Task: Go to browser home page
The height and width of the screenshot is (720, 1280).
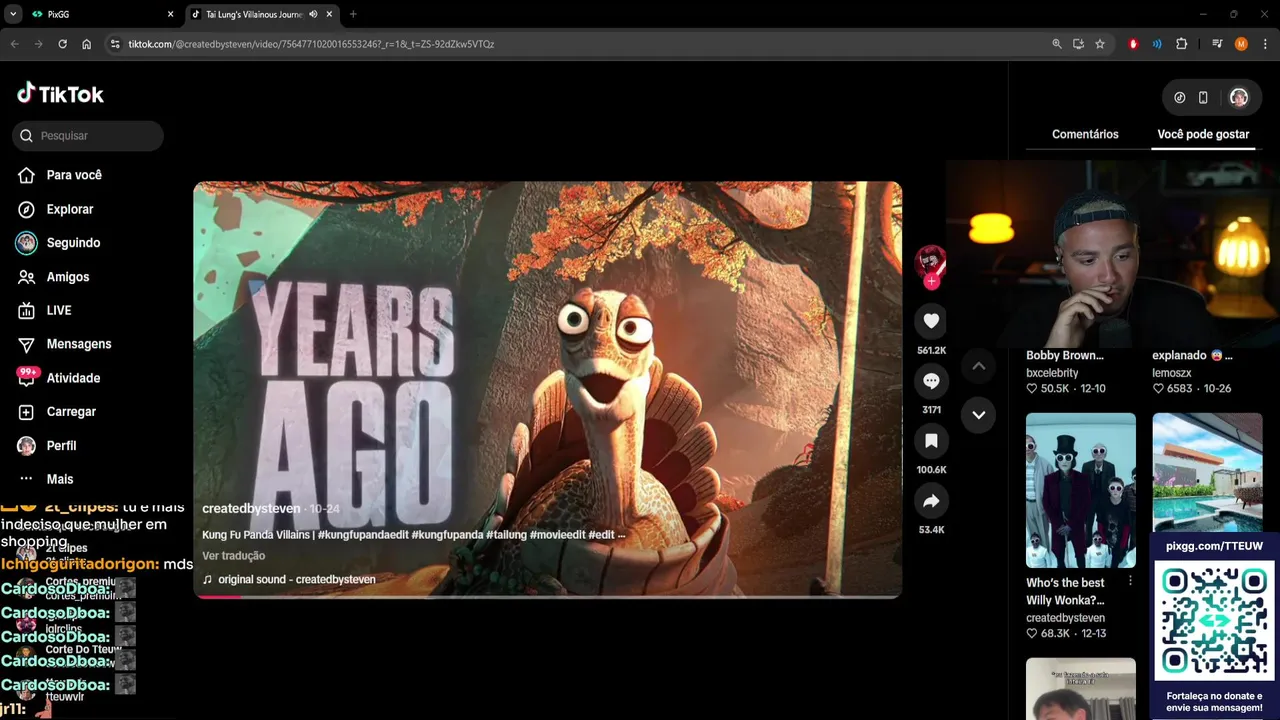Action: [87, 44]
